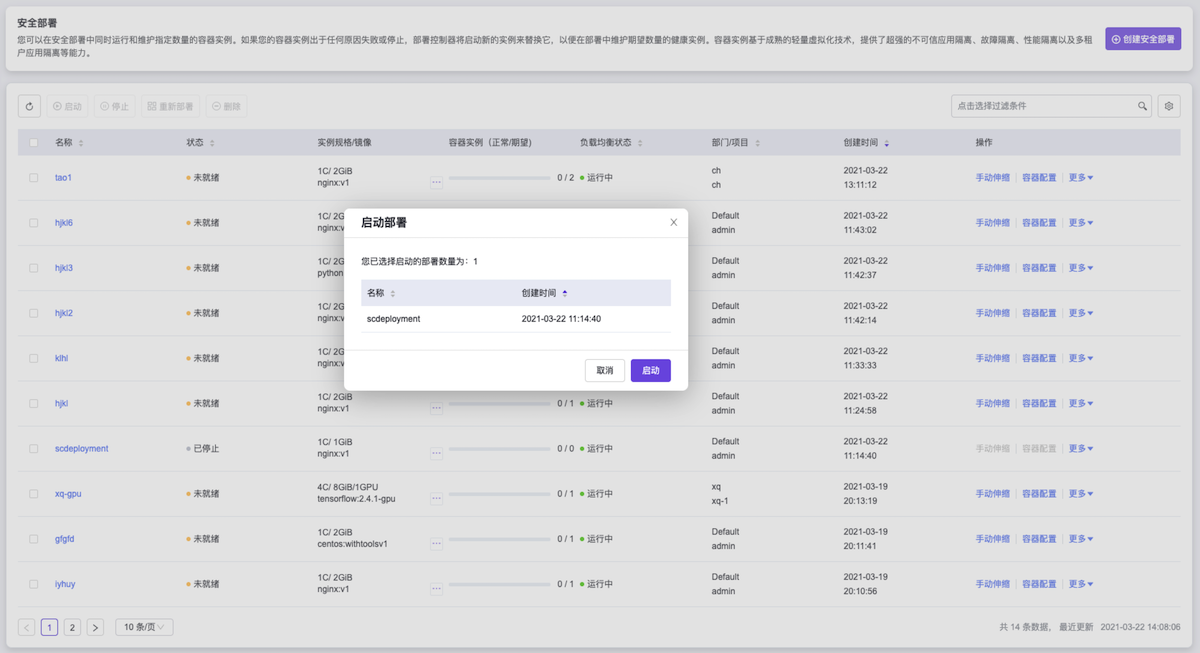Open the 10 条/页 page size dropdown
The height and width of the screenshot is (653, 1200).
pyautogui.click(x=144, y=627)
